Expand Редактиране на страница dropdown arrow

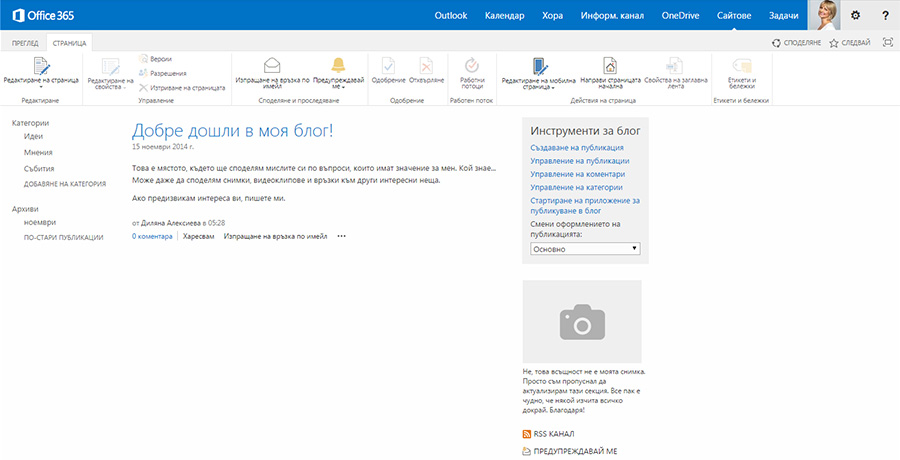41,87
